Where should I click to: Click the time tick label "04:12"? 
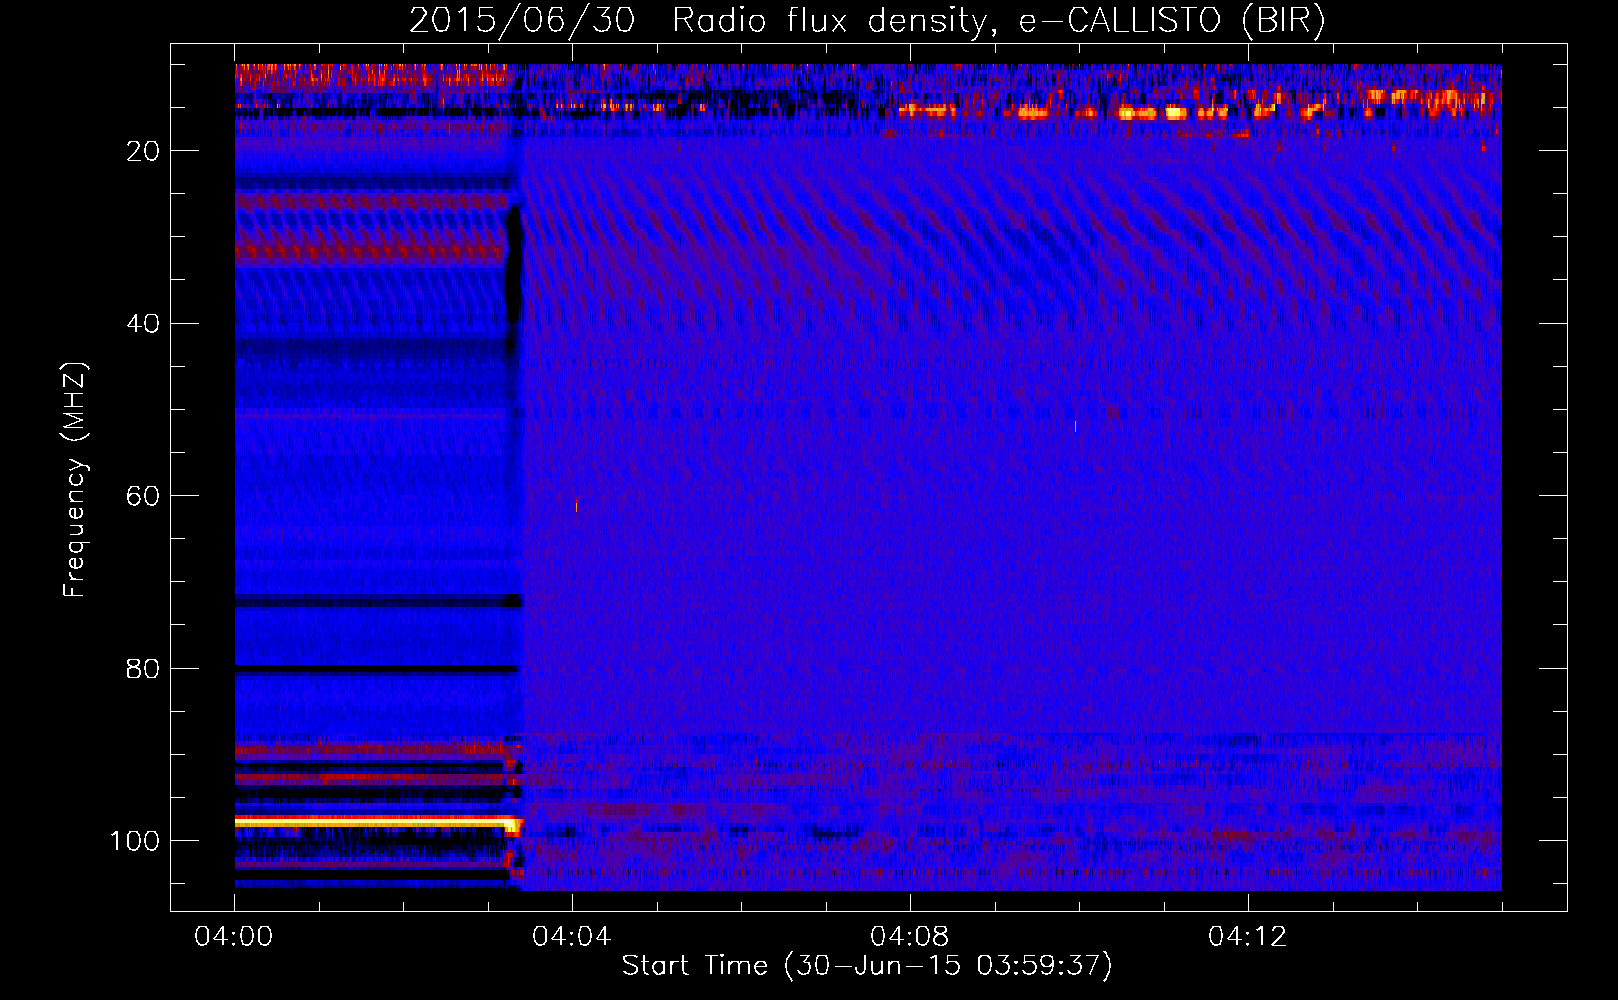pos(1248,937)
